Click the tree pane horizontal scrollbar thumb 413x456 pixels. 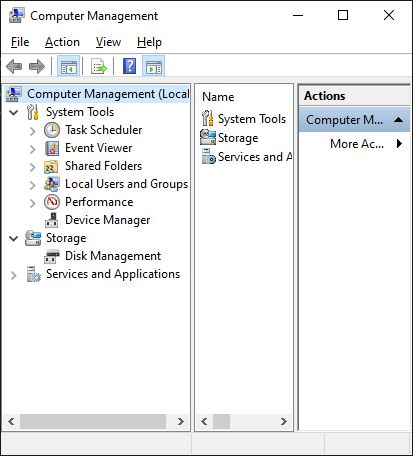point(93,421)
